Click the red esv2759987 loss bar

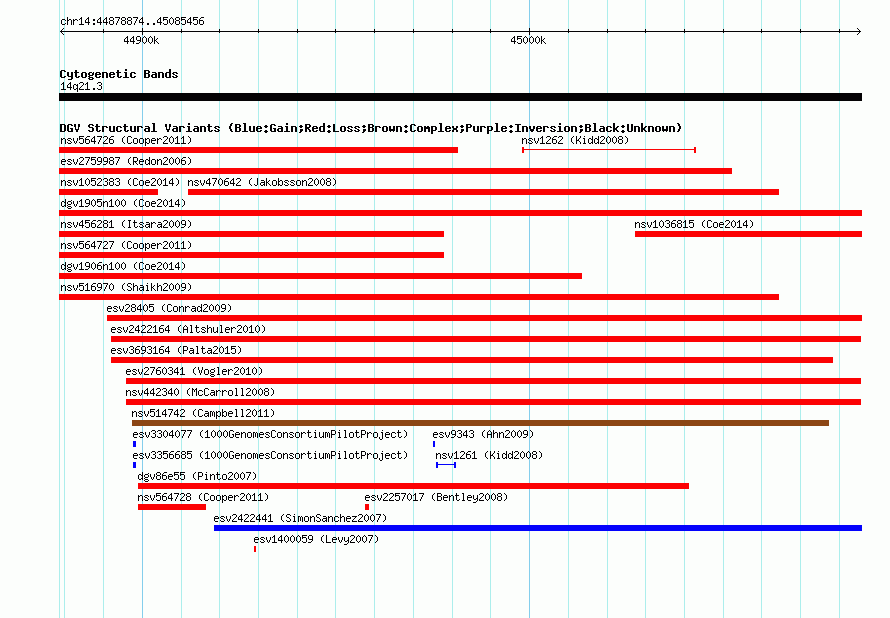pos(396,171)
